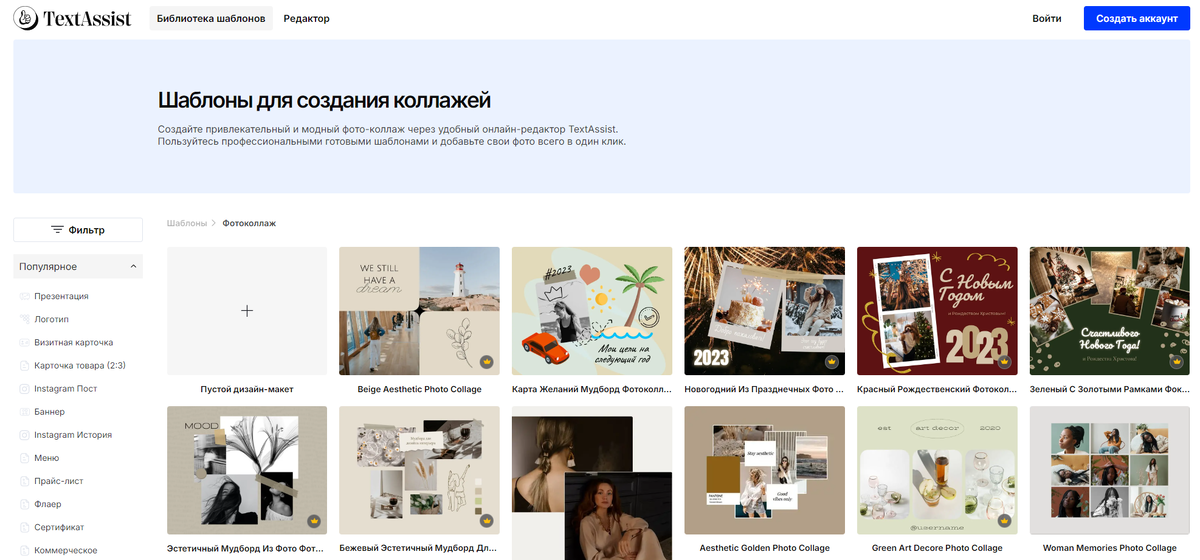Open the Aesthetic Golden Photo Collage thumbnail
The width and height of the screenshot is (1200, 560).
[765, 470]
